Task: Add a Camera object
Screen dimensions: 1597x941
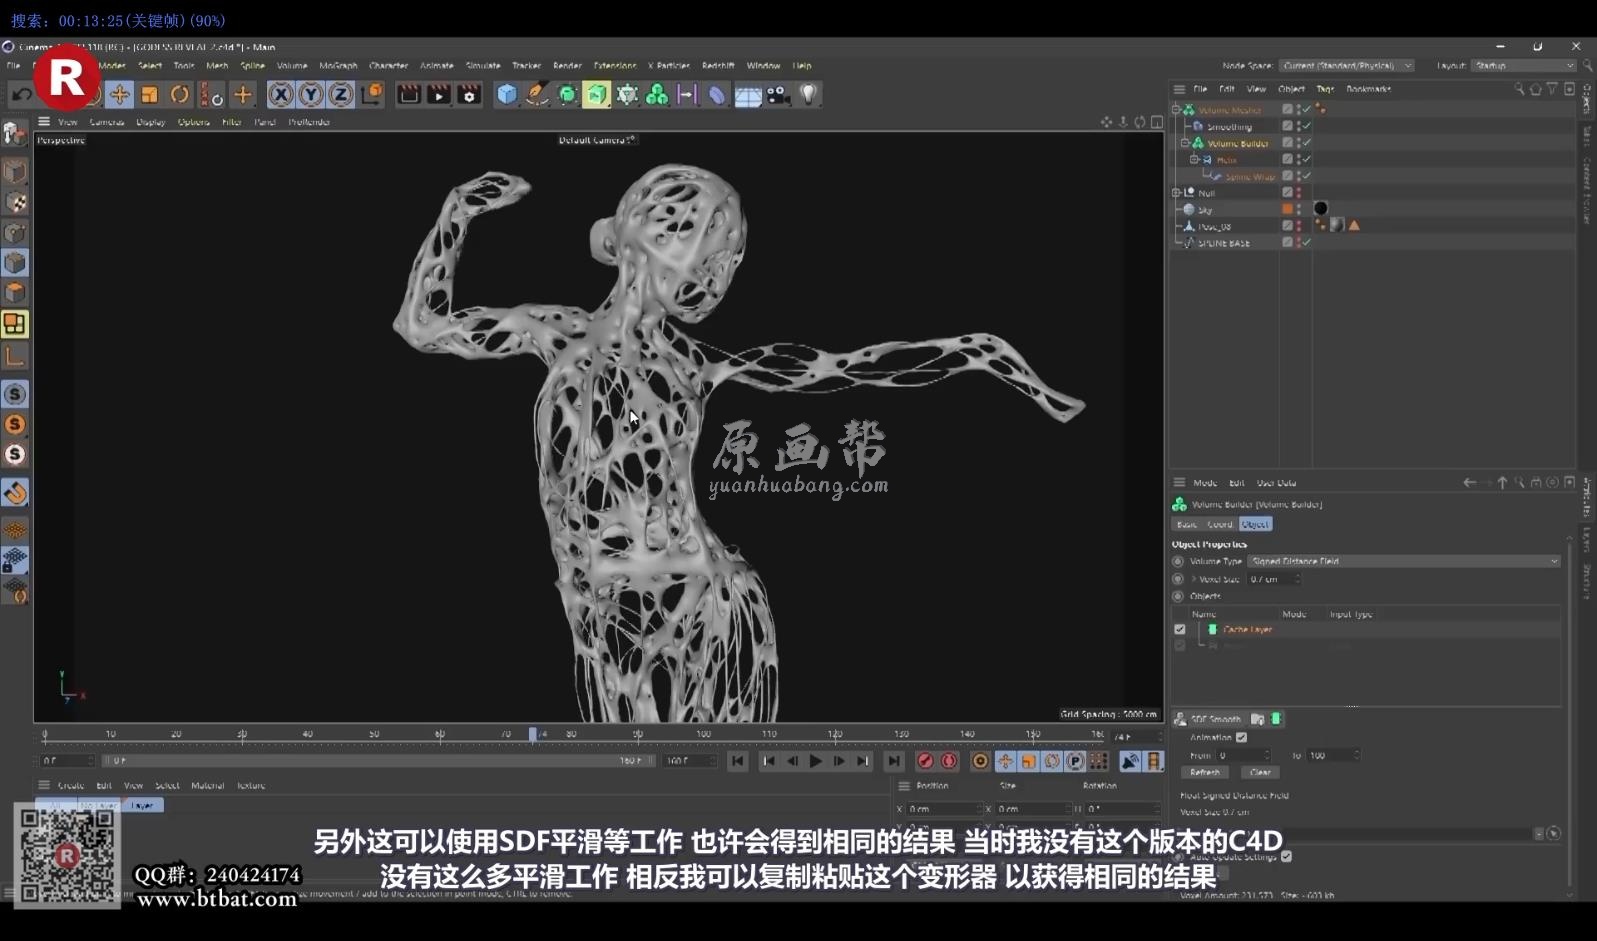Action: point(778,94)
